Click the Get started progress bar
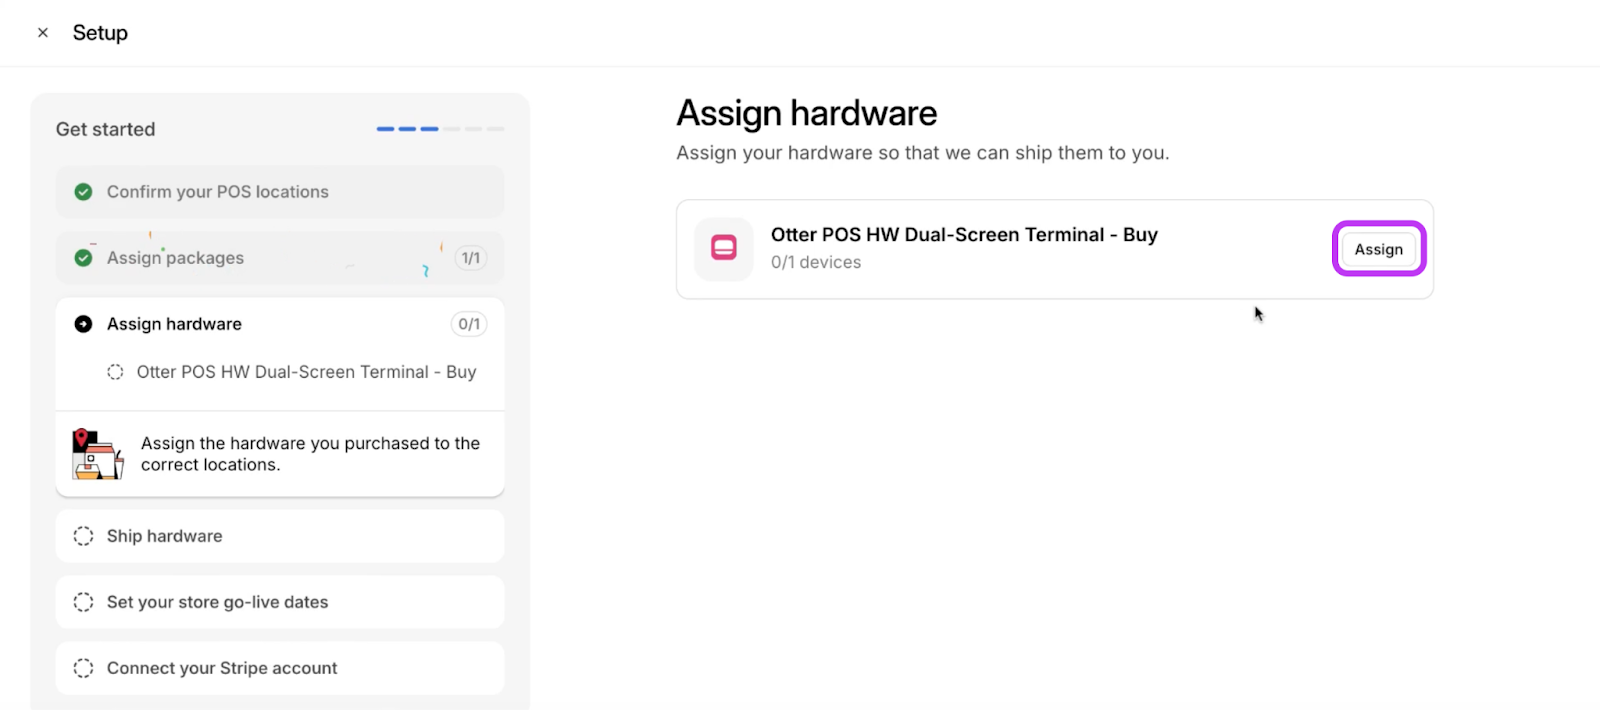Image resolution: width=1600 pixels, height=710 pixels. click(x=440, y=129)
